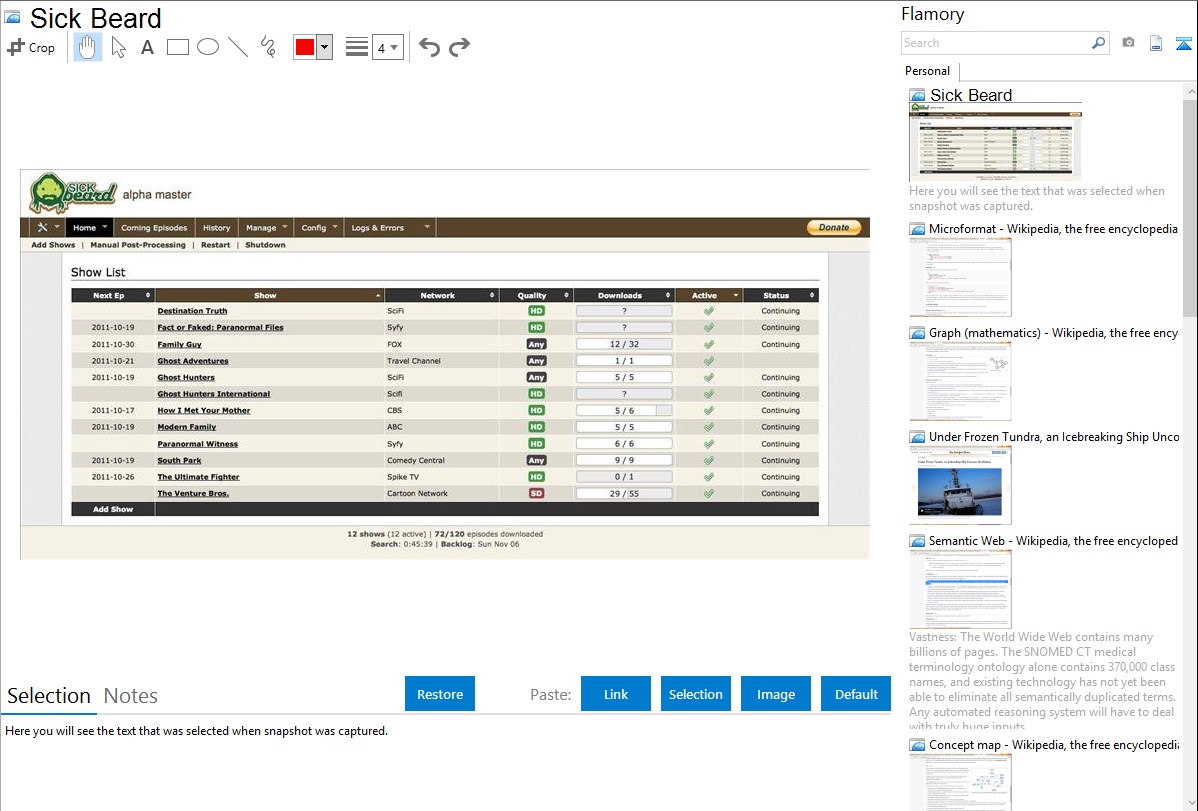1198x811 pixels.
Task: Click the Sick Beard title icon at top-left
Action: (x=12, y=17)
